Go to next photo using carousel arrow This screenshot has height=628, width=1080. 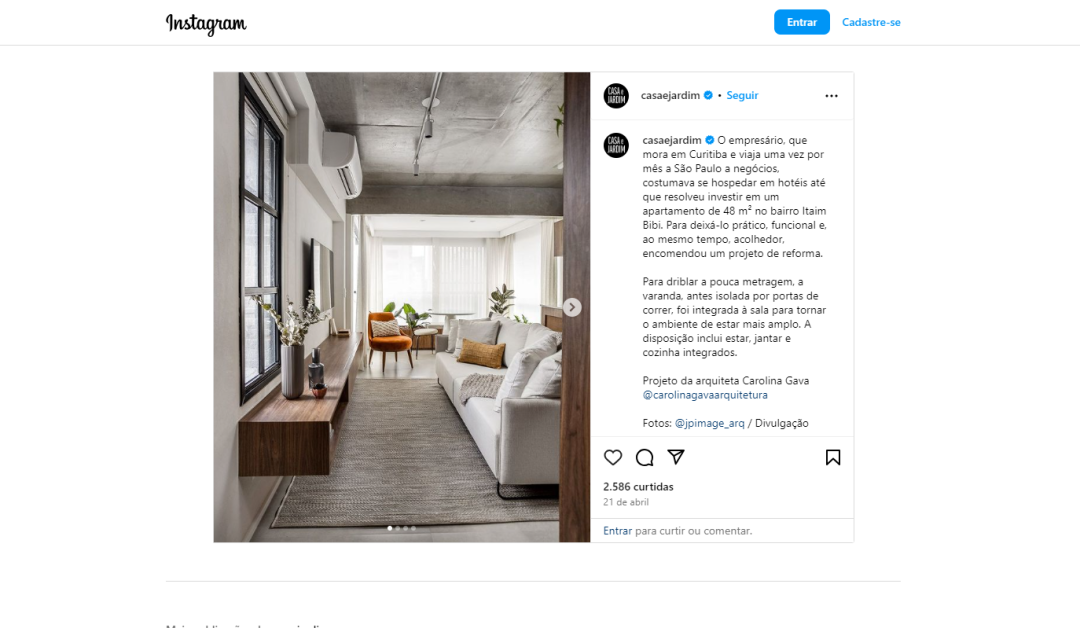572,307
